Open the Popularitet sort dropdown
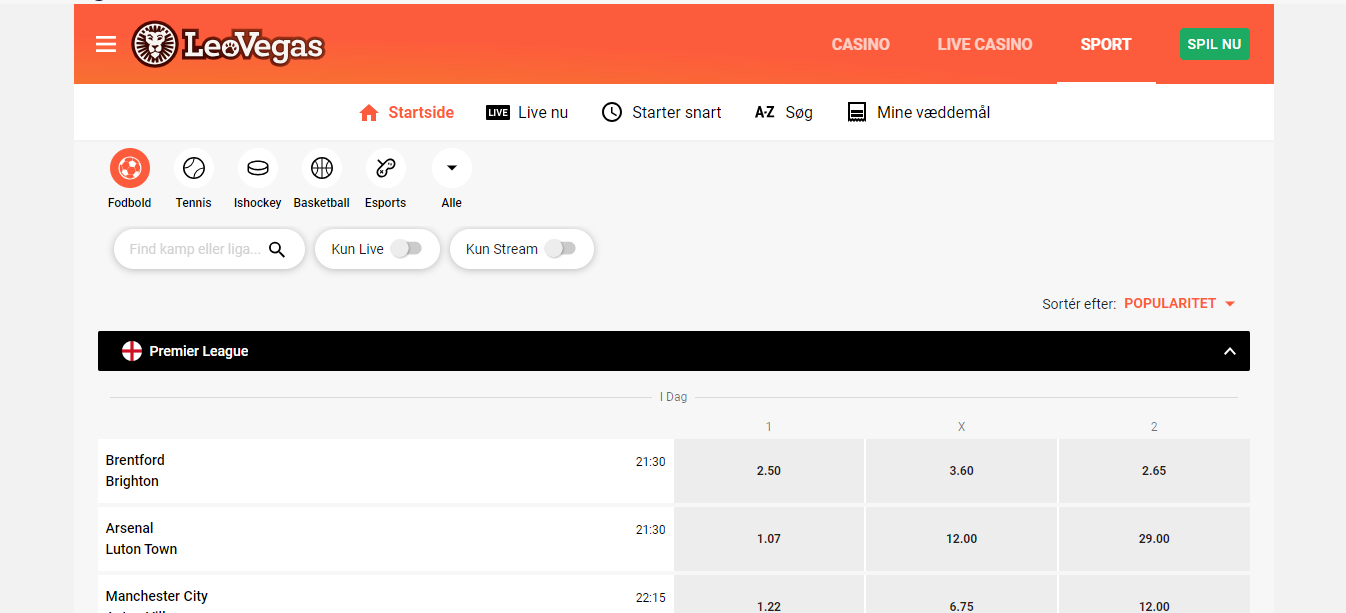Viewport: 1346px width, 613px height. coord(1180,303)
